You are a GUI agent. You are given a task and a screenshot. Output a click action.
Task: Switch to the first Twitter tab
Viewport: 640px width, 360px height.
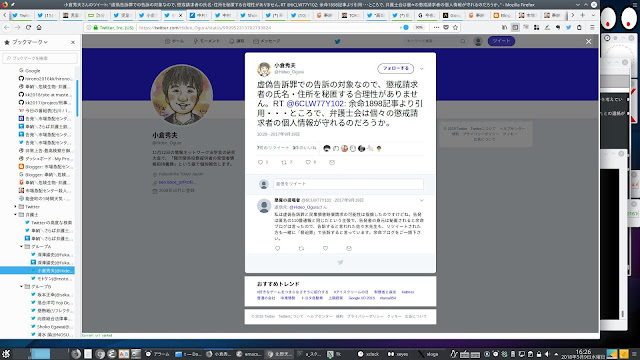coord(22,16)
